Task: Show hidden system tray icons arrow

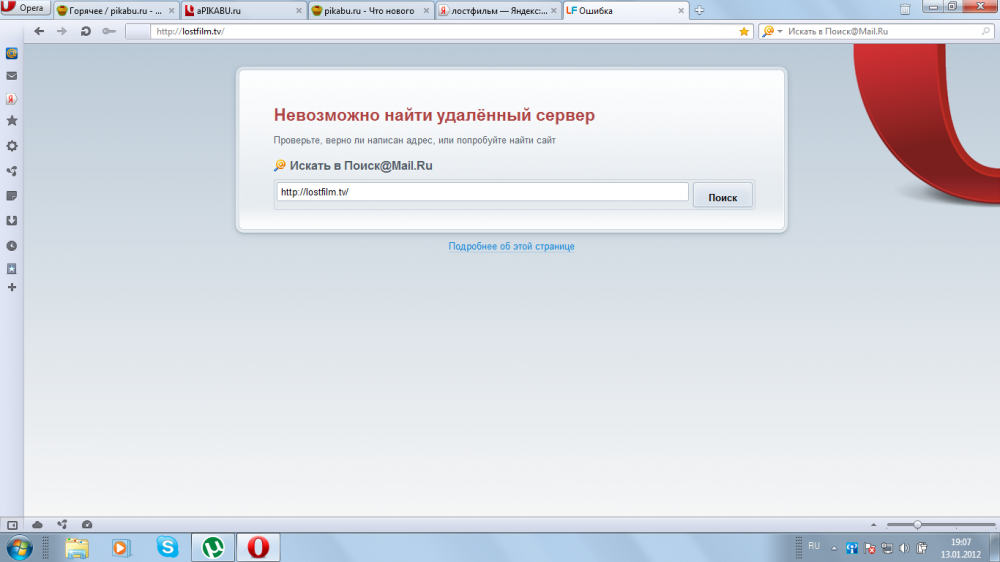Action: [x=834, y=548]
